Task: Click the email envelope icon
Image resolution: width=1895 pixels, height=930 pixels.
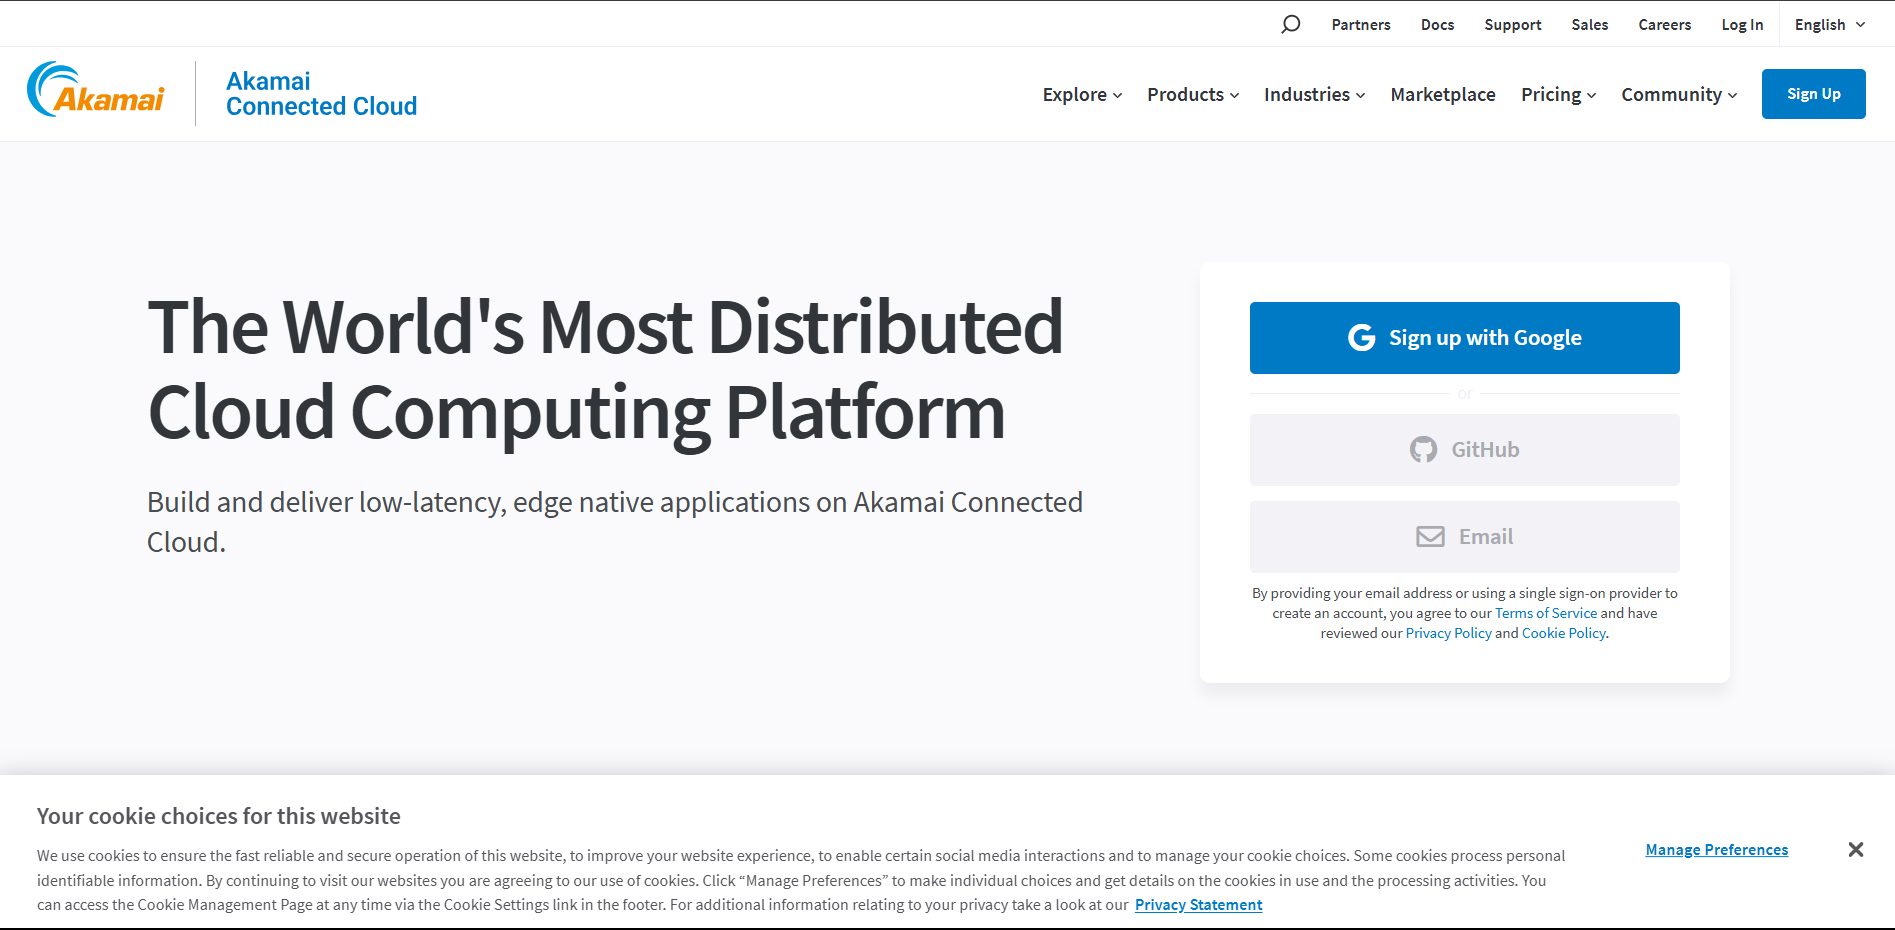Action: tap(1430, 536)
